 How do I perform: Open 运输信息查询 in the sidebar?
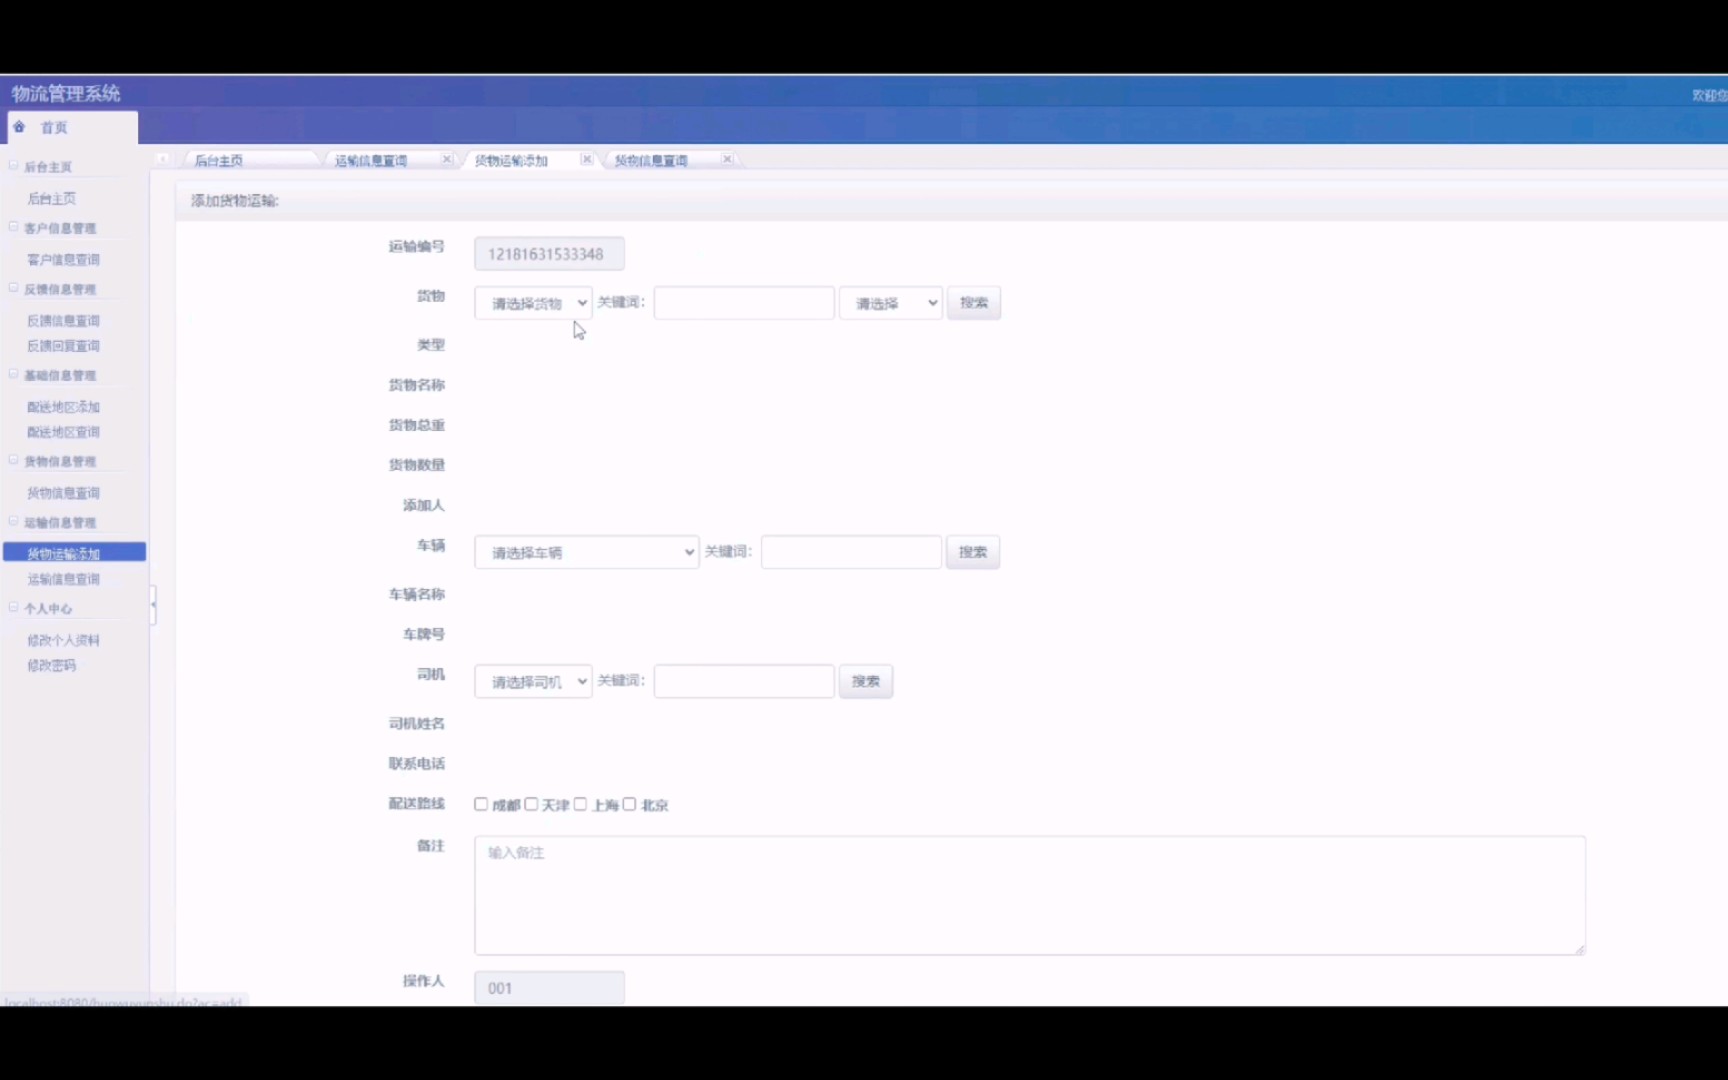63,579
